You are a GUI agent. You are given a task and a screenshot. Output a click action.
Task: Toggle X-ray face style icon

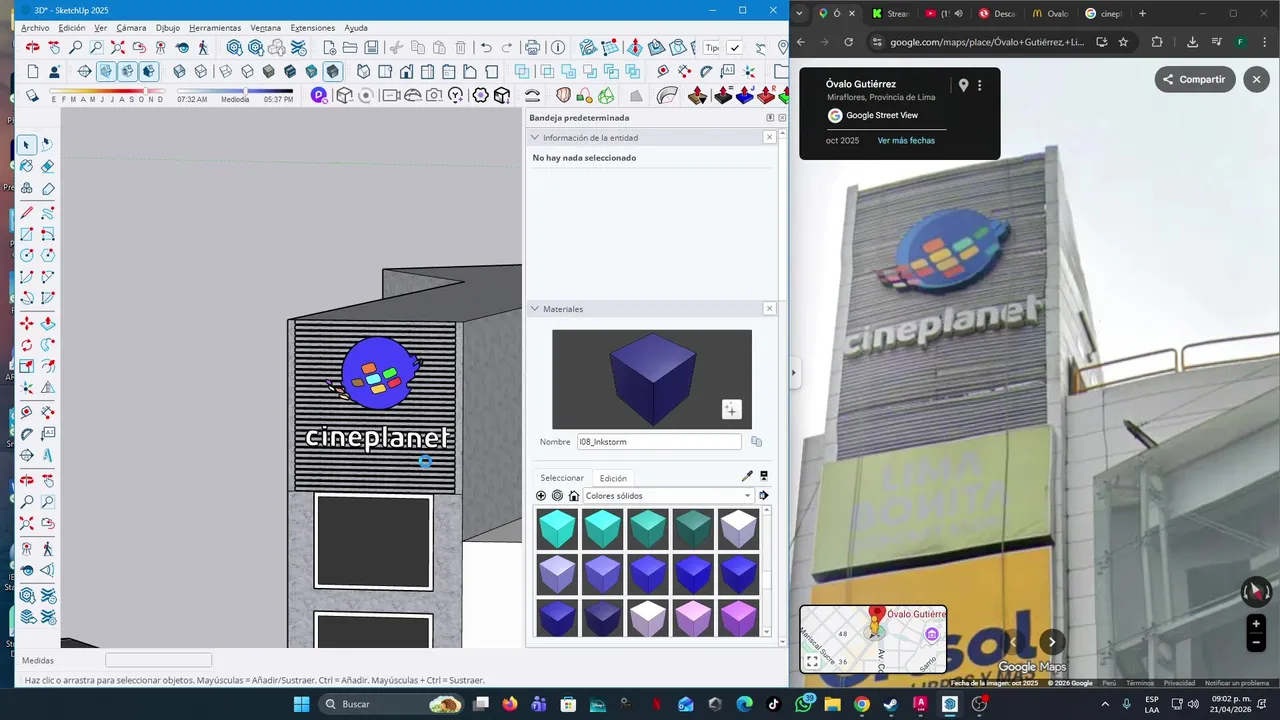179,71
